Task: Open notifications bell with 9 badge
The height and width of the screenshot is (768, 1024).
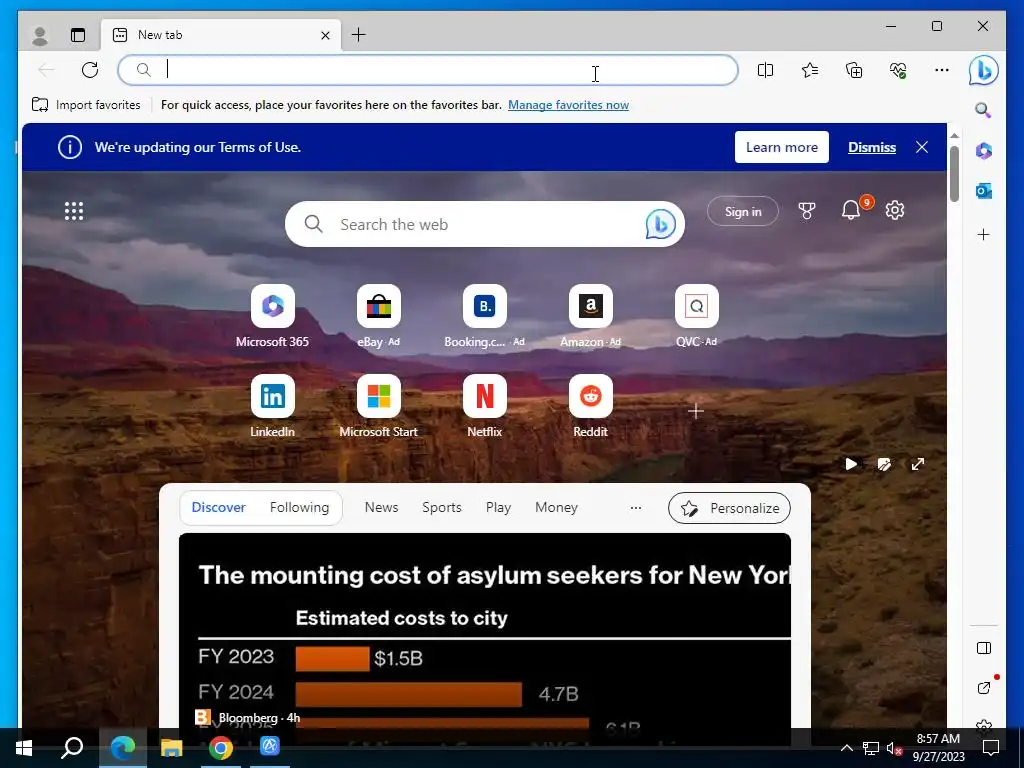Action: coord(851,210)
